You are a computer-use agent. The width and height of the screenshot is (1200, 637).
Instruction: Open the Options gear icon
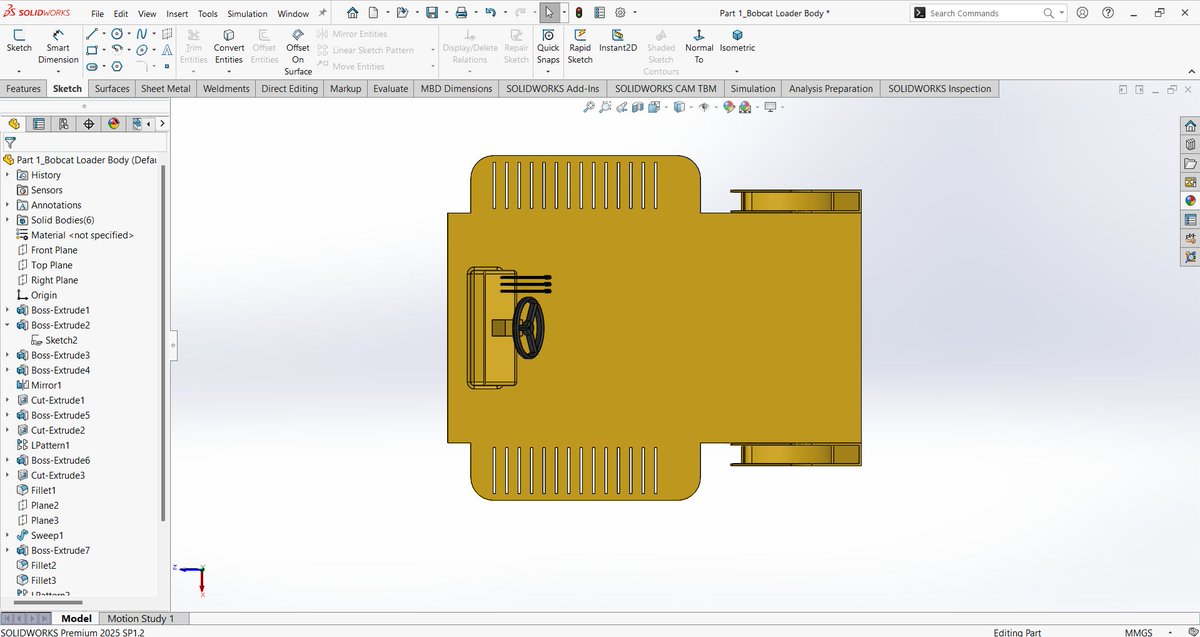point(620,13)
